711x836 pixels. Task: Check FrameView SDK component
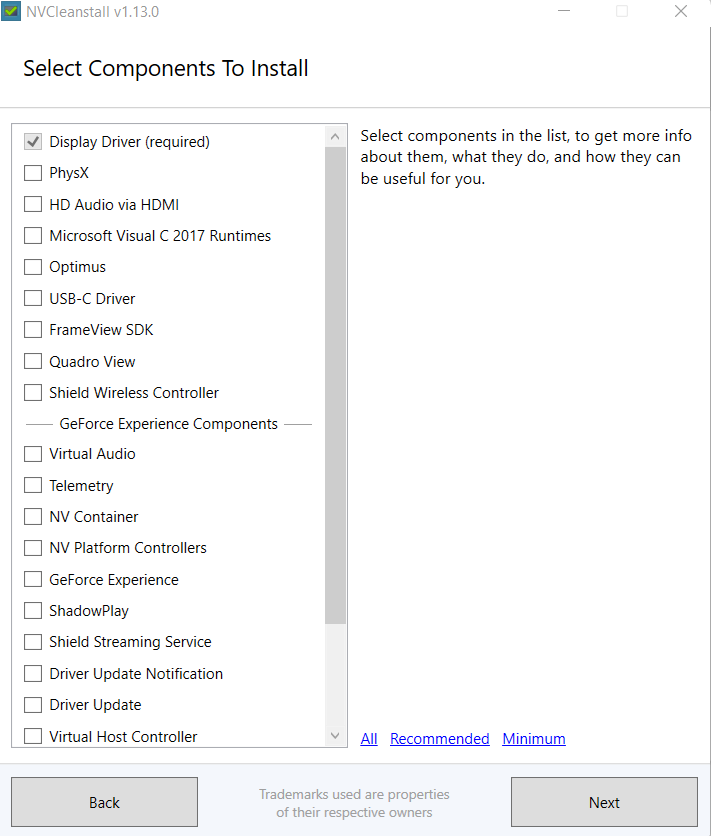coord(33,330)
